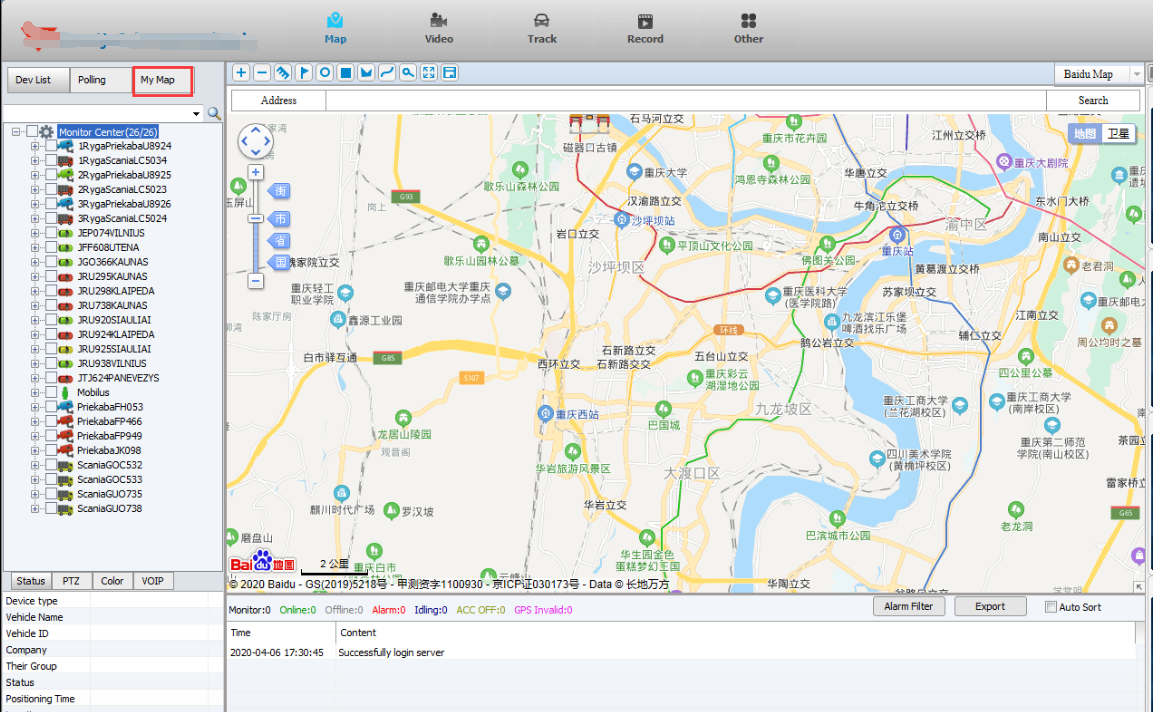Open the Other module in the top bar

click(749, 28)
